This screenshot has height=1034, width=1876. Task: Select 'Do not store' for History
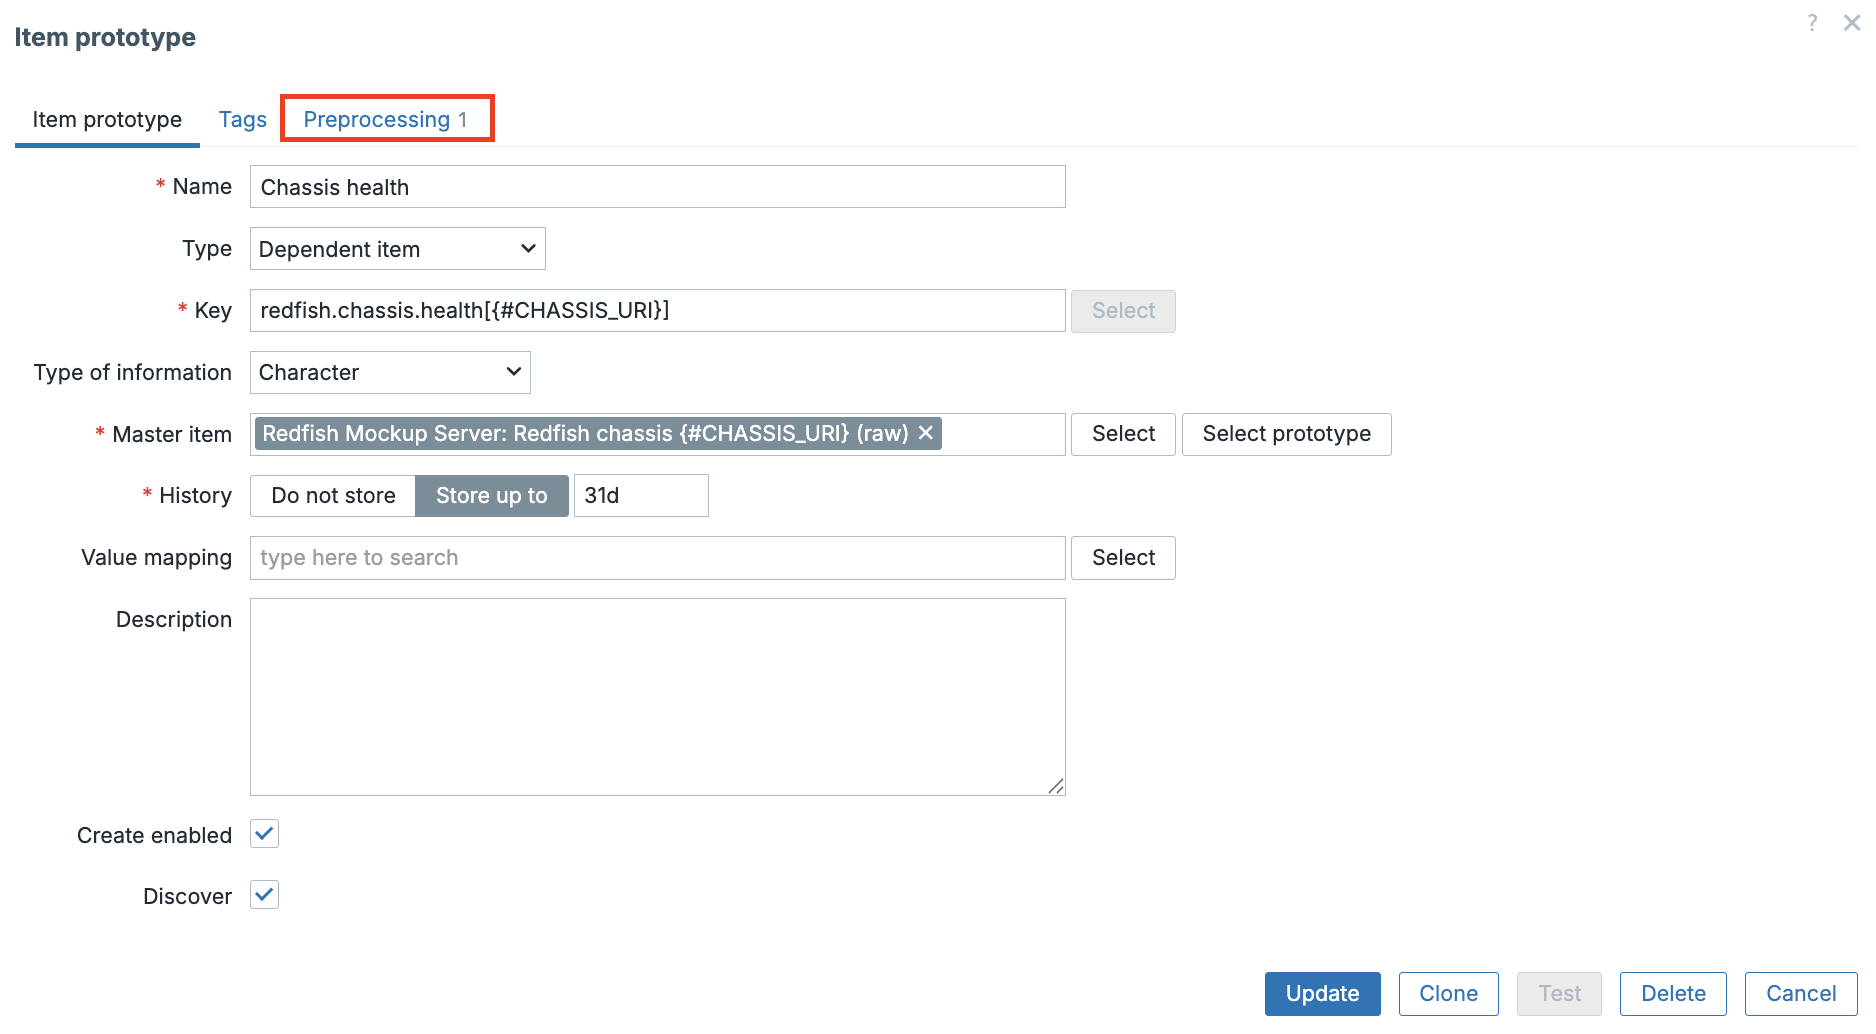(x=332, y=495)
